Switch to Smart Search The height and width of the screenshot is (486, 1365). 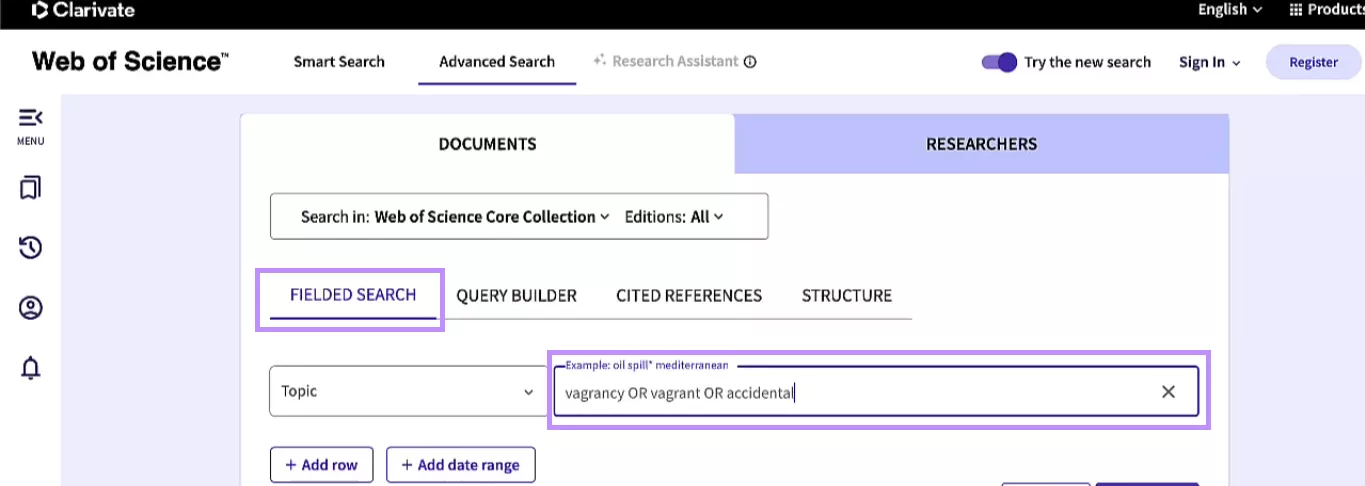pyautogui.click(x=339, y=62)
